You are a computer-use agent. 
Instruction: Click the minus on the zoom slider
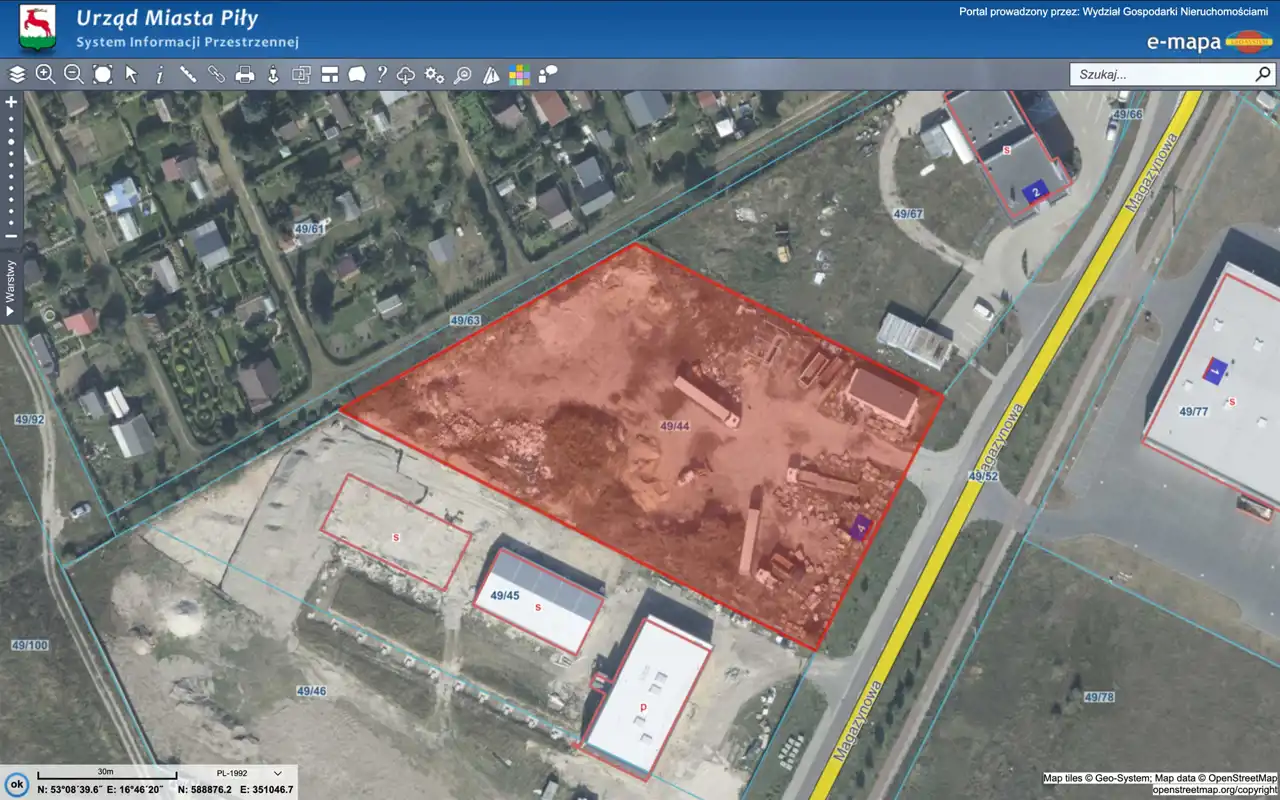coord(11,236)
